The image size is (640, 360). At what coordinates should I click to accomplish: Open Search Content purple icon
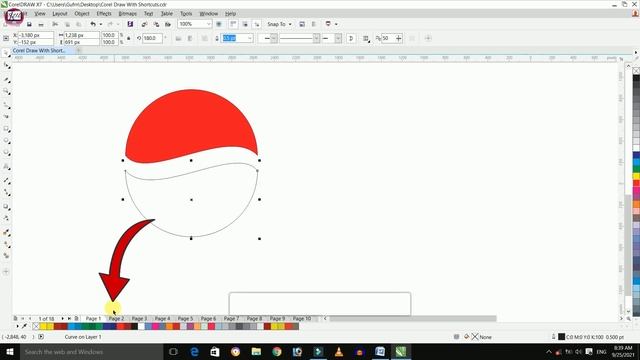coord(130,24)
